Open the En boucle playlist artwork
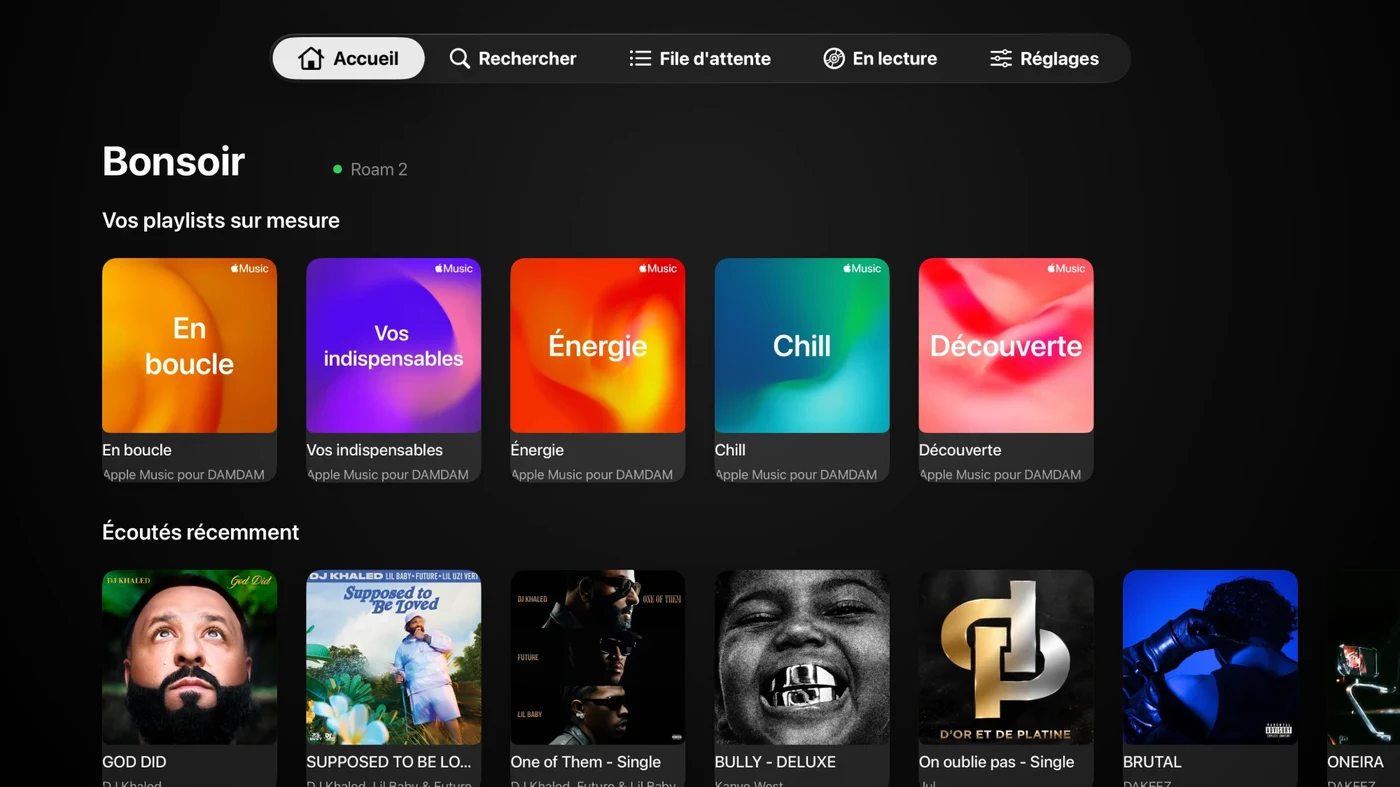The width and height of the screenshot is (1400, 787). [x=190, y=346]
